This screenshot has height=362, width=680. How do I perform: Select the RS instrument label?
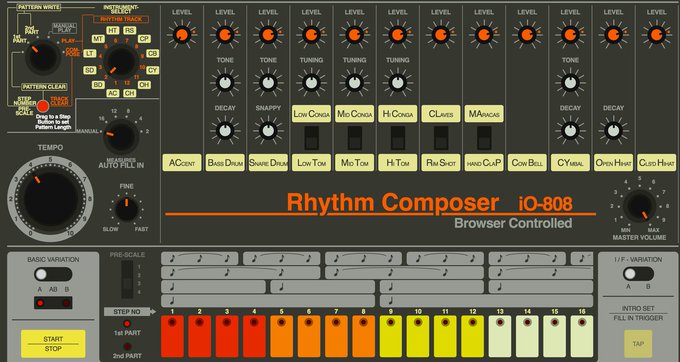click(129, 30)
